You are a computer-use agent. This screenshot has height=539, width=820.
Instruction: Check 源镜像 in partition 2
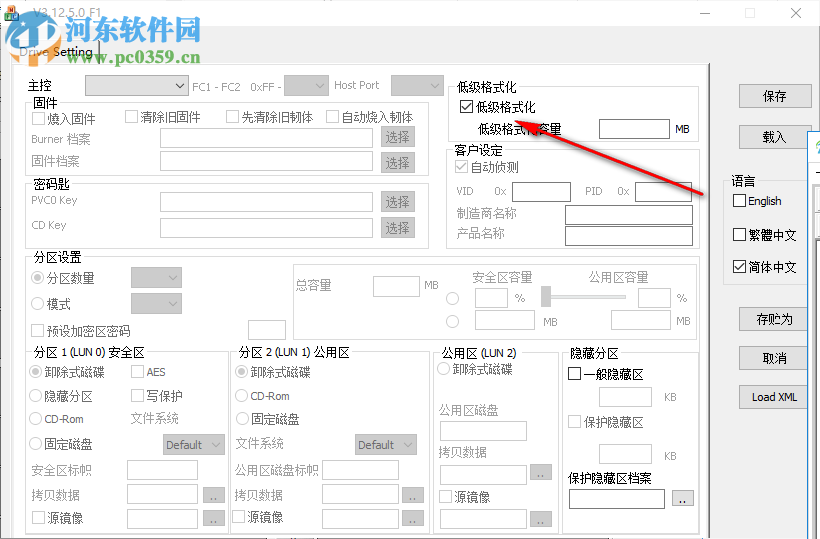click(238, 517)
